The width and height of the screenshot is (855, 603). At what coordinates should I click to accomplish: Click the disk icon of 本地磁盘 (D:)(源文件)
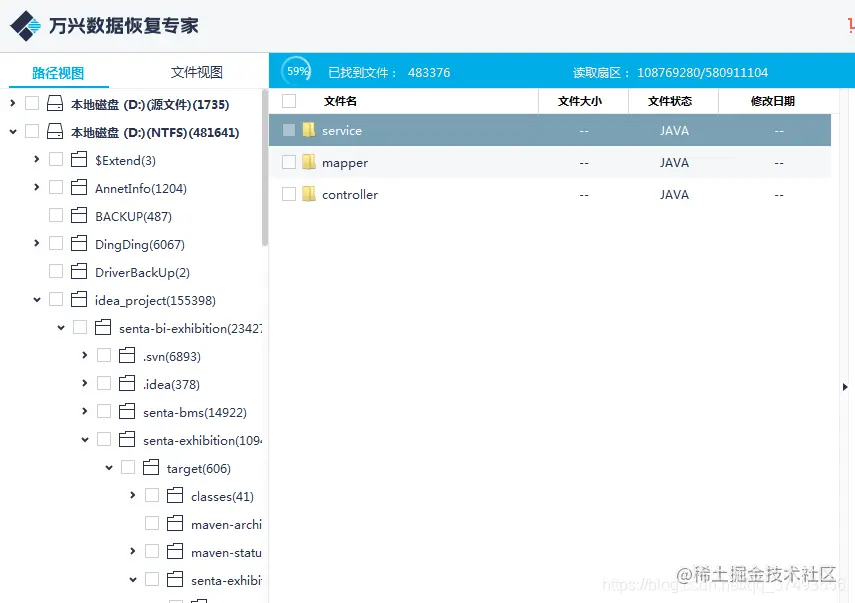click(x=56, y=103)
